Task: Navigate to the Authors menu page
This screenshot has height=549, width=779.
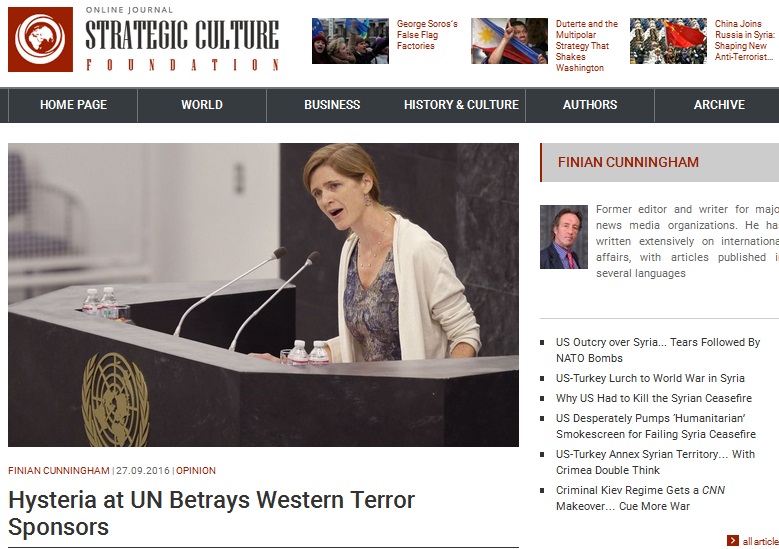Action: click(x=590, y=105)
